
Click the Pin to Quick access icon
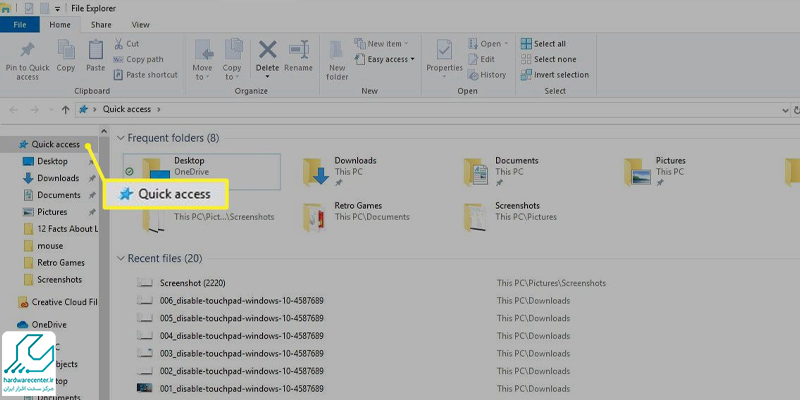click(27, 50)
